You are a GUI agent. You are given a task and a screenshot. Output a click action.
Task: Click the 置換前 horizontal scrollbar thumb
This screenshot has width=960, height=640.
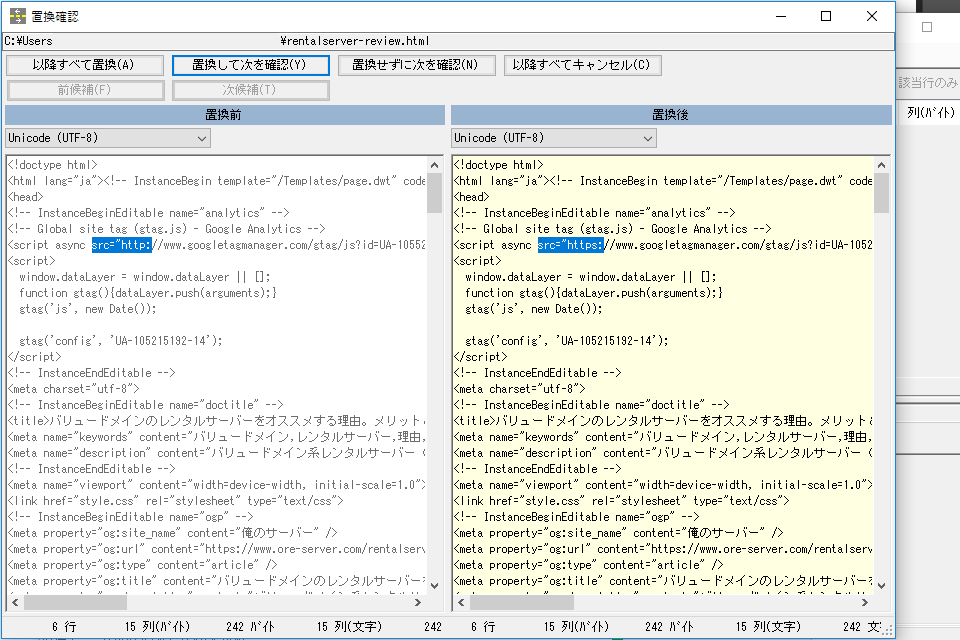[x=75, y=603]
